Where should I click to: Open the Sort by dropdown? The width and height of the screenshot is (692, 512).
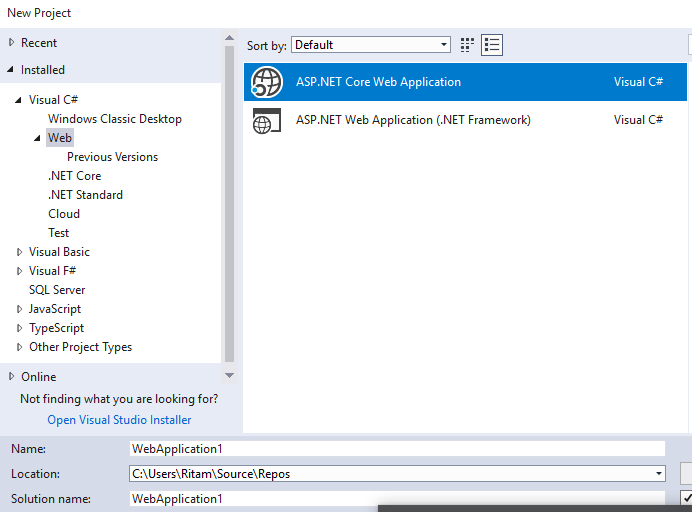pyautogui.click(x=371, y=45)
